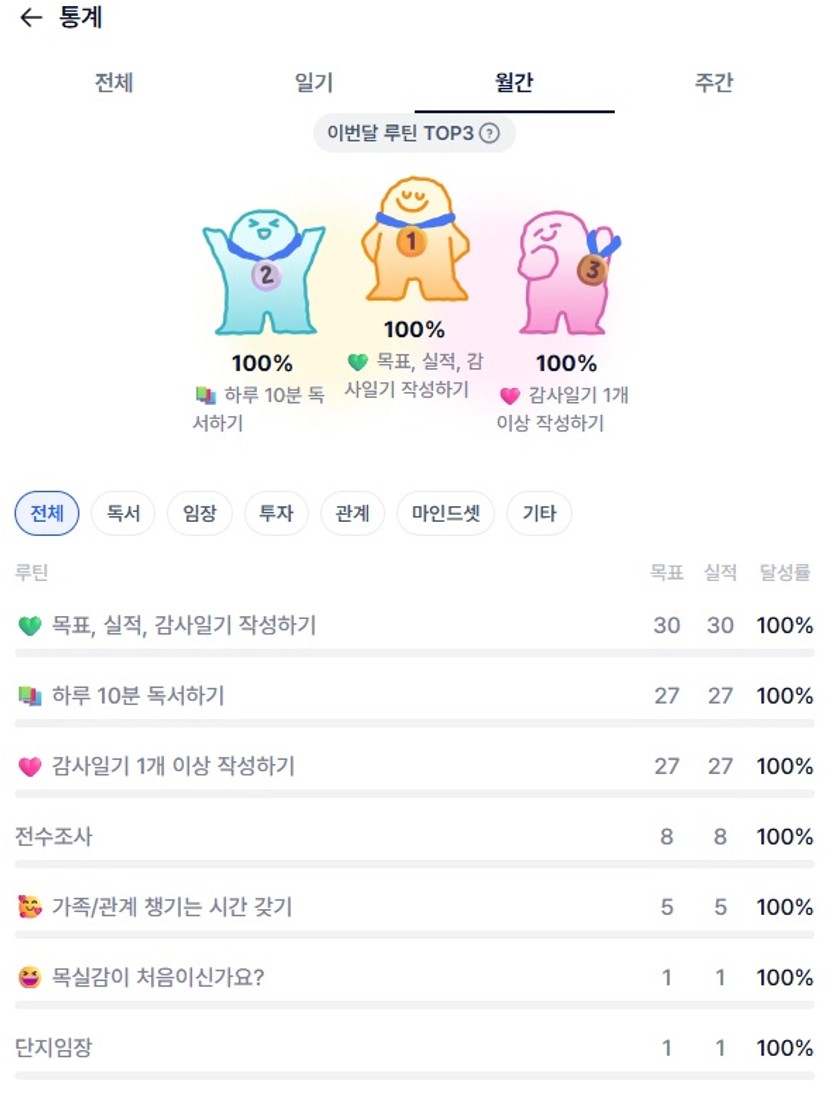Click green heart icon in routine list
Screen dimensions: 827x1100
tap(30, 626)
